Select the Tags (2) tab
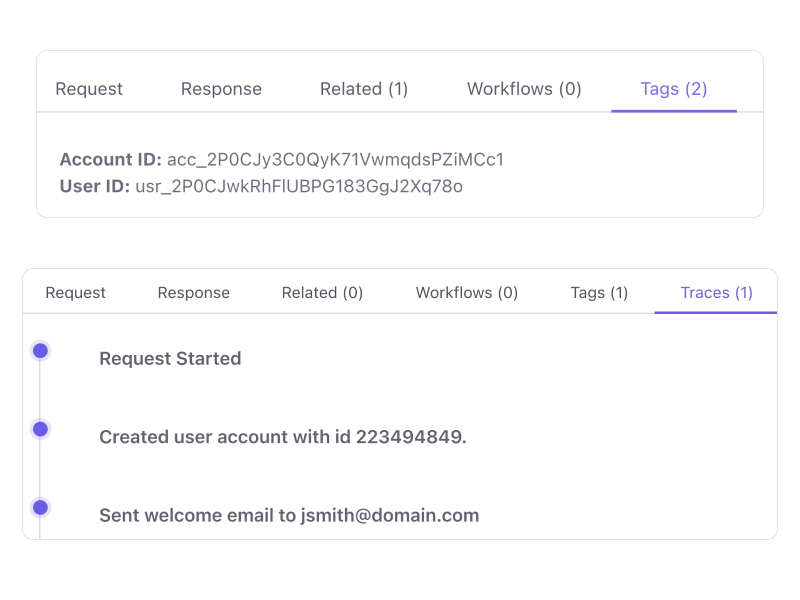This screenshot has width=800, height=600. coord(674,89)
